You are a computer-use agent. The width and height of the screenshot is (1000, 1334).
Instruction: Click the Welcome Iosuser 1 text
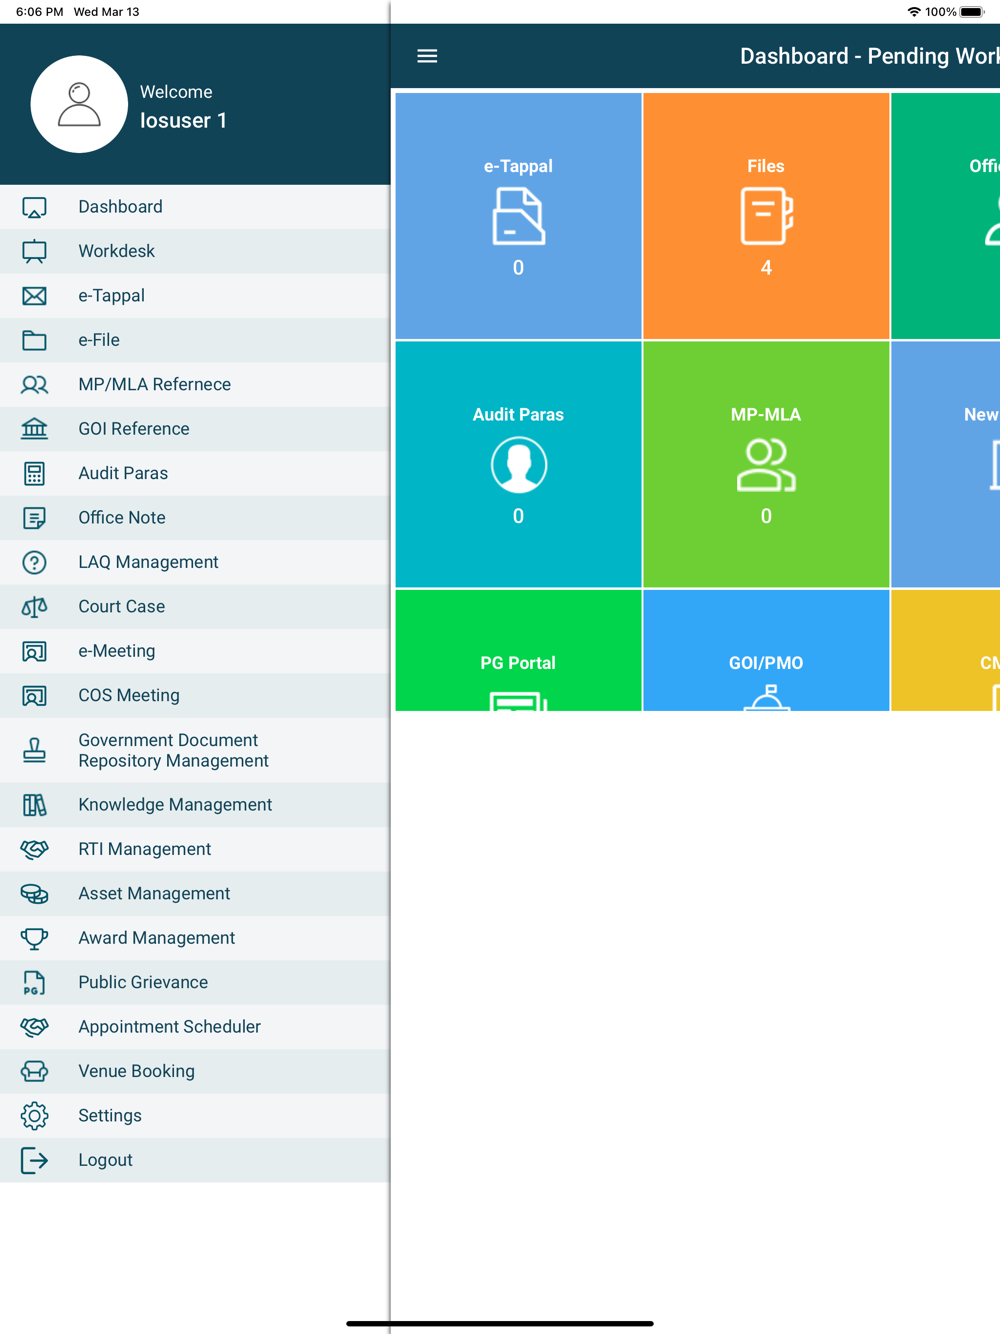point(184,106)
